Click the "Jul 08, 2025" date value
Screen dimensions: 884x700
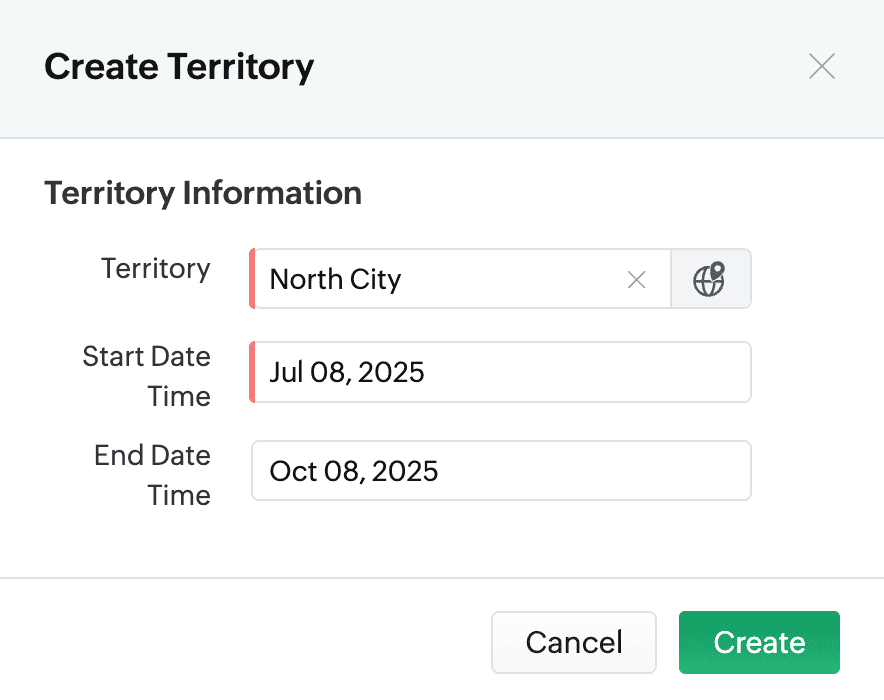(347, 373)
